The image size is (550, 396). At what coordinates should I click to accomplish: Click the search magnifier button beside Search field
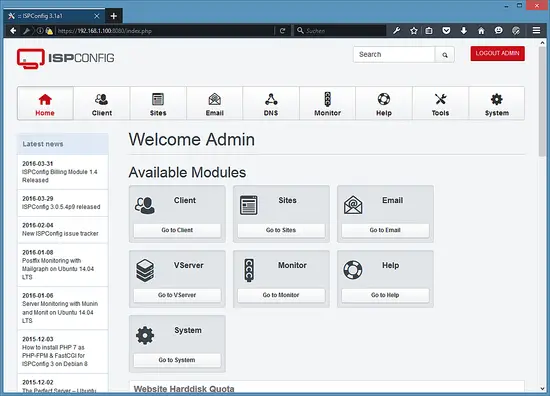pyautogui.click(x=445, y=55)
